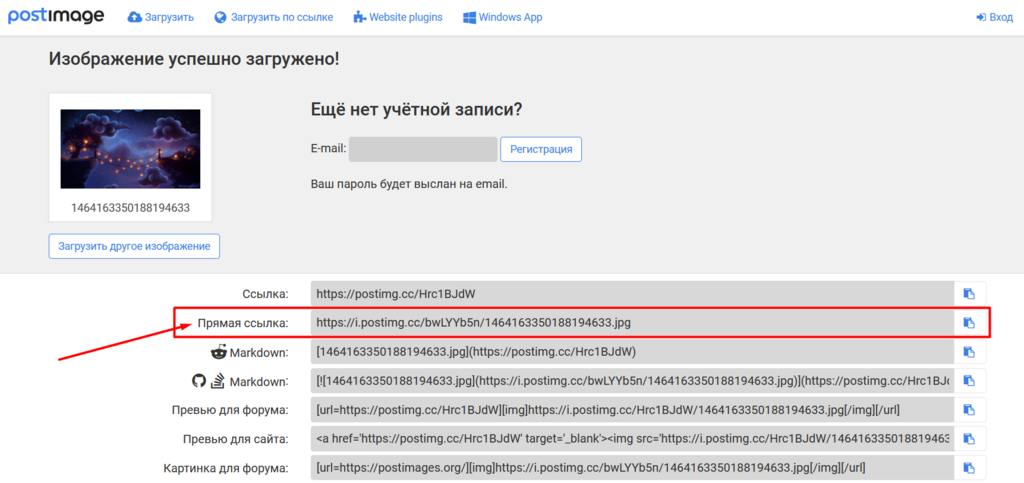Click the Вход login link
The height and width of the screenshot is (483, 1024).
coord(994,18)
